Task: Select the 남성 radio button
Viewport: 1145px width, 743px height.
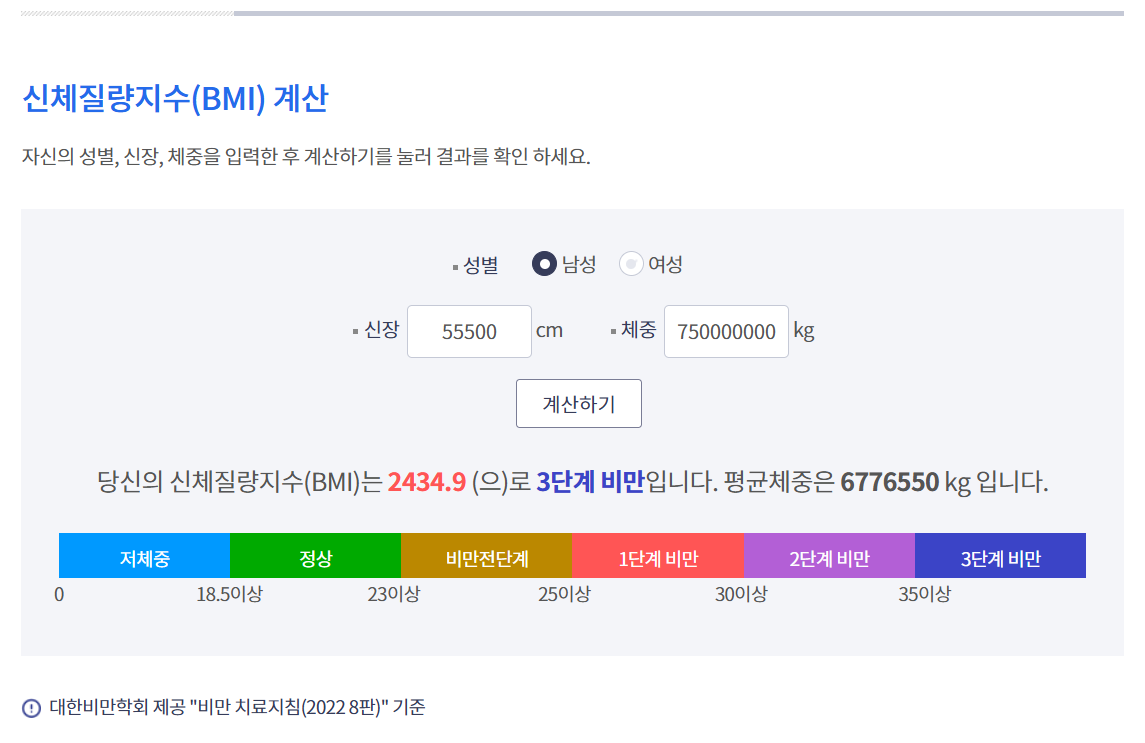Action: [x=544, y=264]
